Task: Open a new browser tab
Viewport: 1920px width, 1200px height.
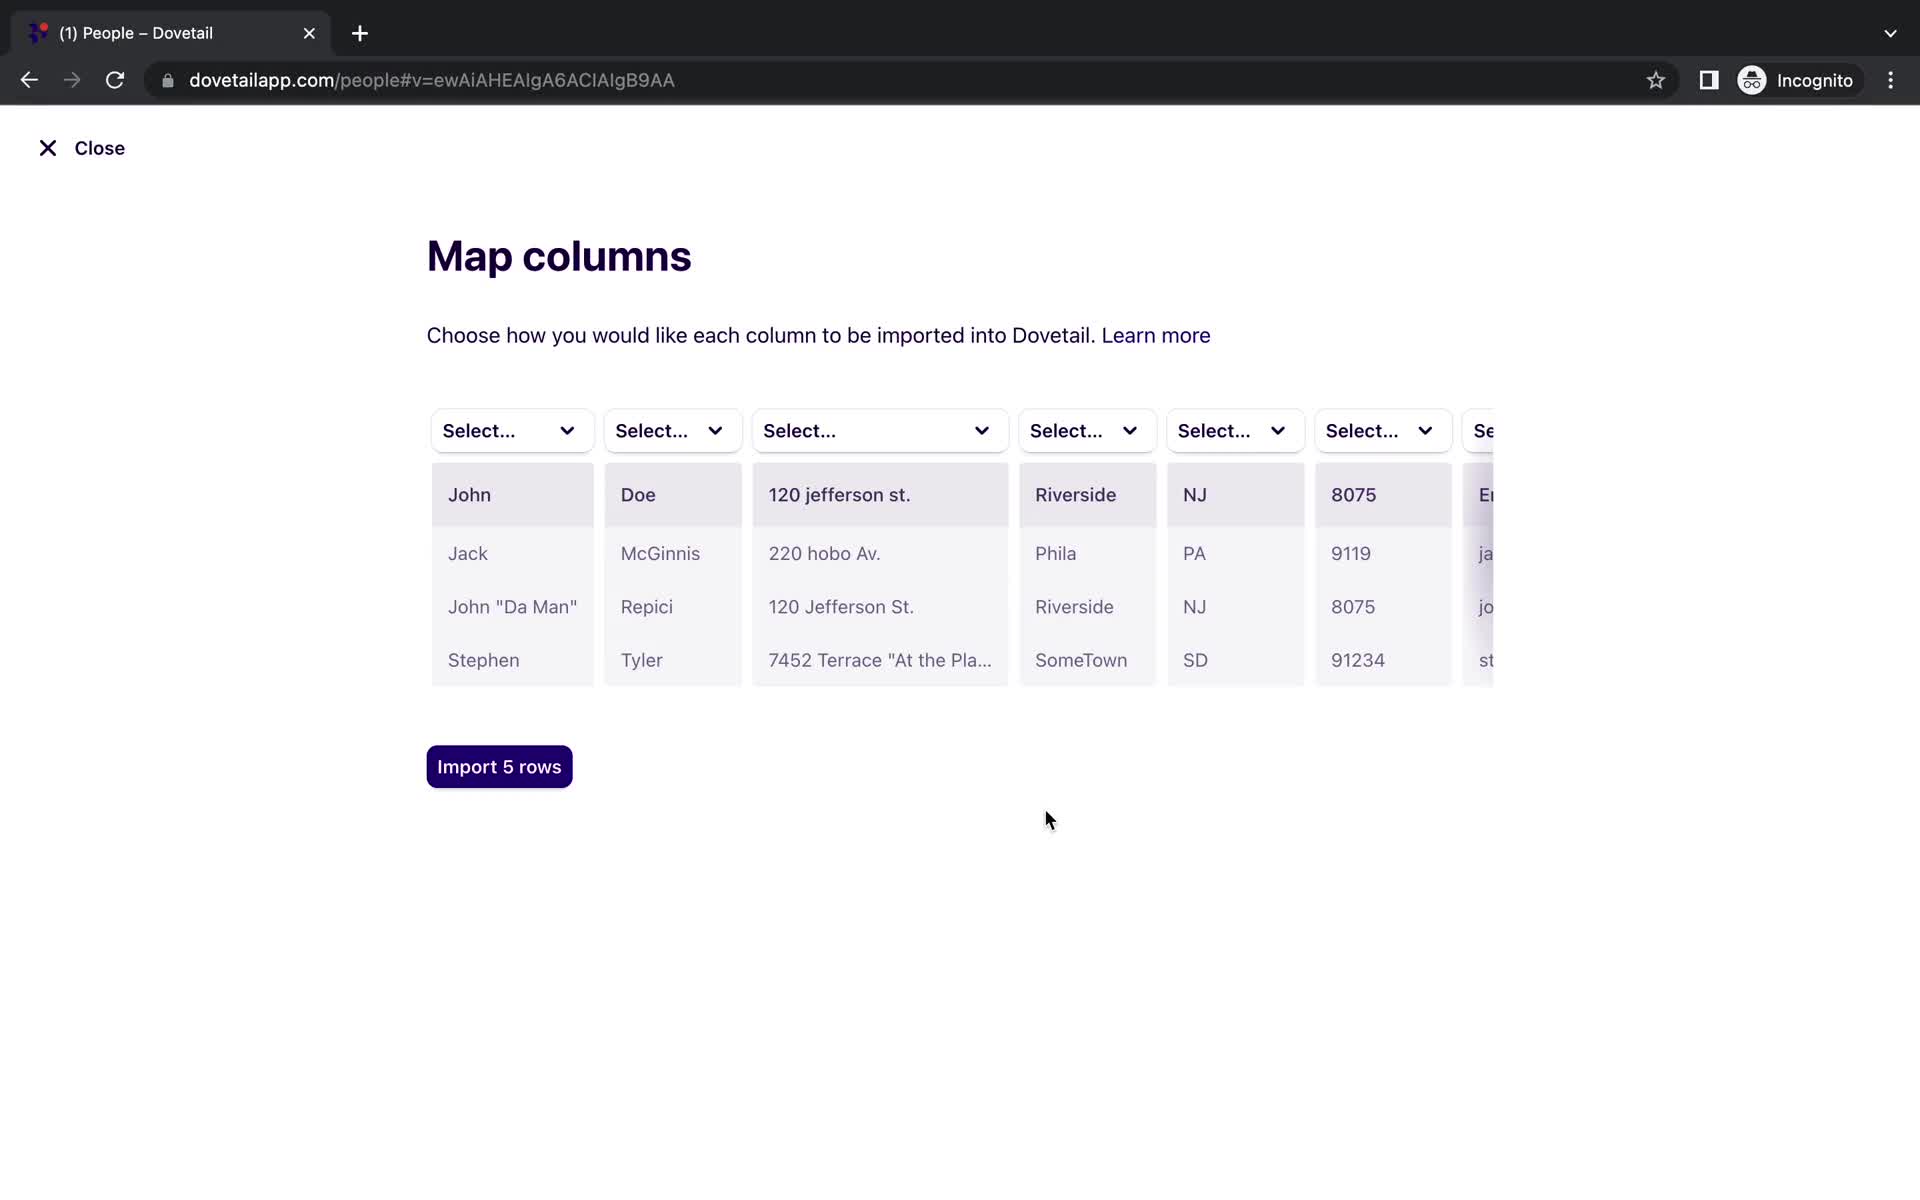Action: [360, 33]
